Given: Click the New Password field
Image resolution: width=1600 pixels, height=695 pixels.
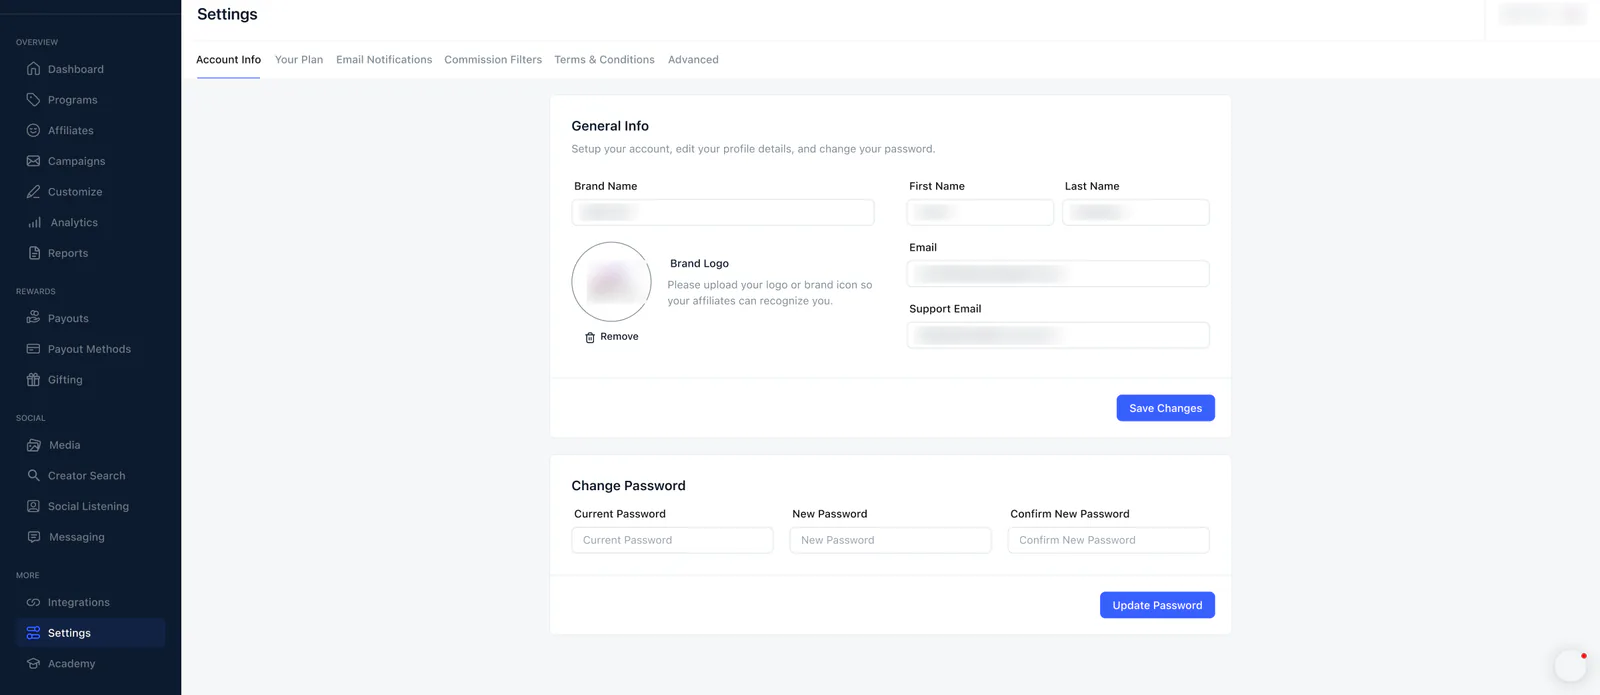Looking at the screenshot, I should tap(890, 540).
